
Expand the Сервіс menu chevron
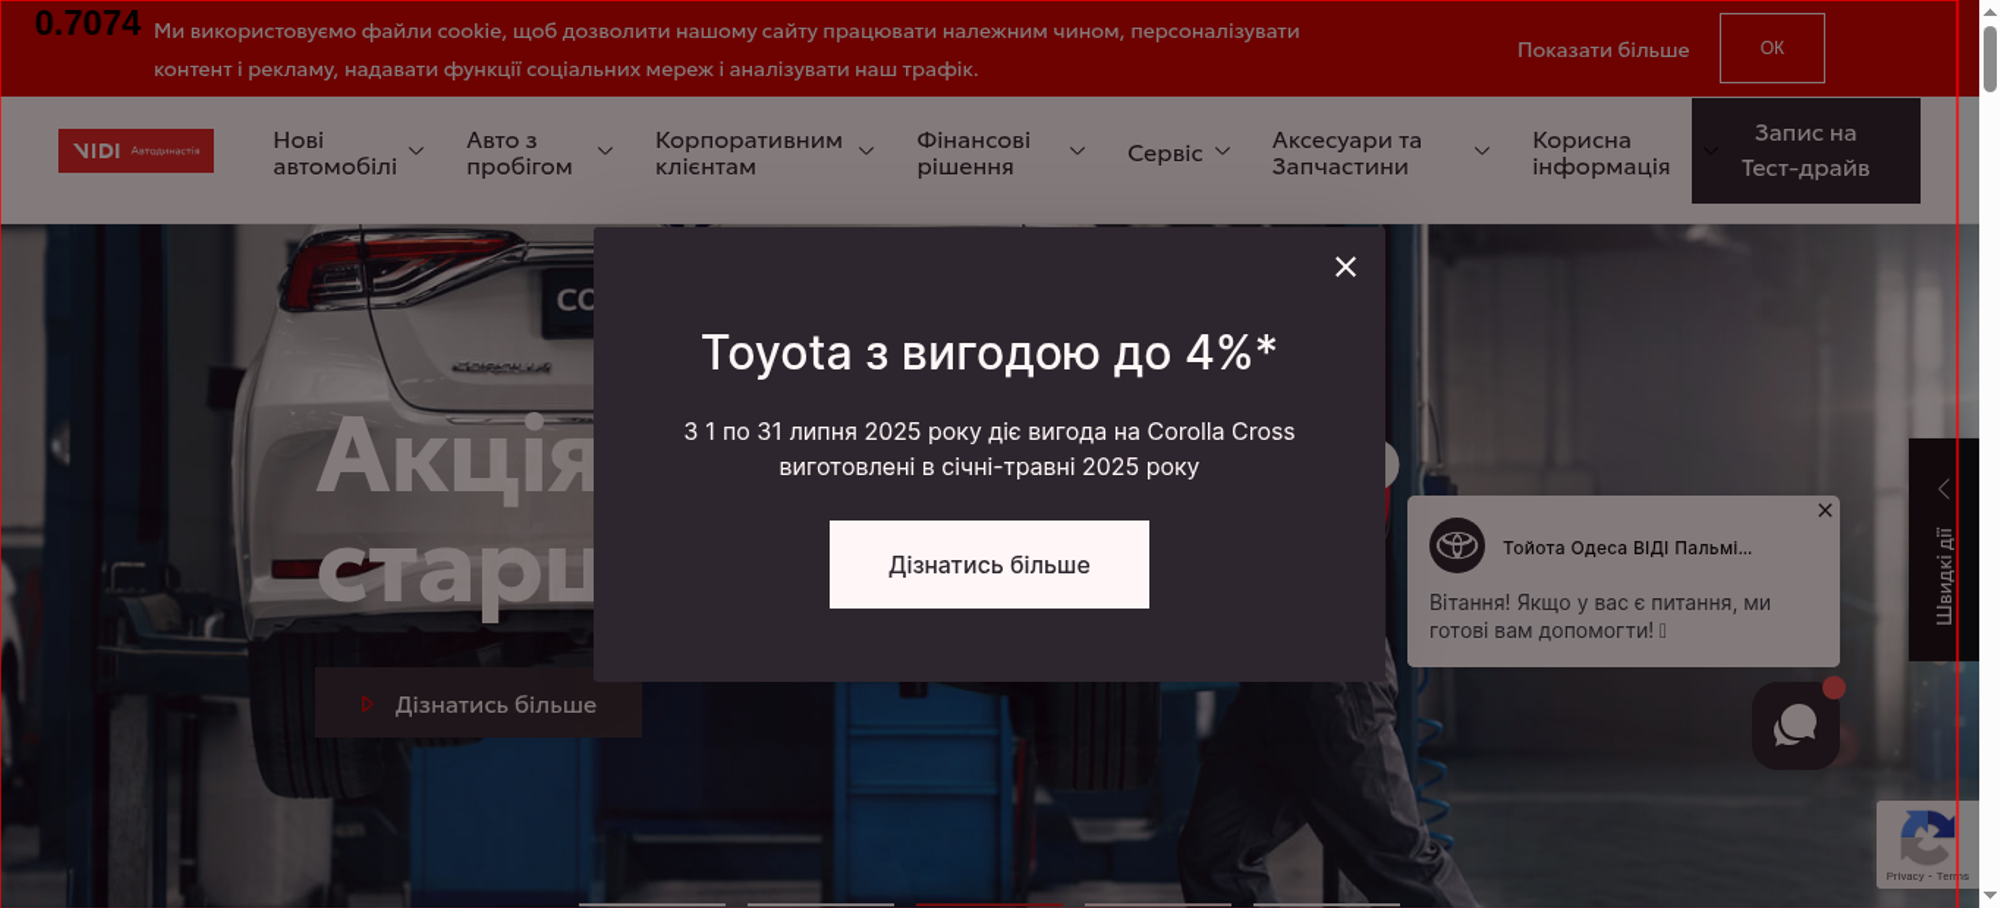(x=1222, y=152)
